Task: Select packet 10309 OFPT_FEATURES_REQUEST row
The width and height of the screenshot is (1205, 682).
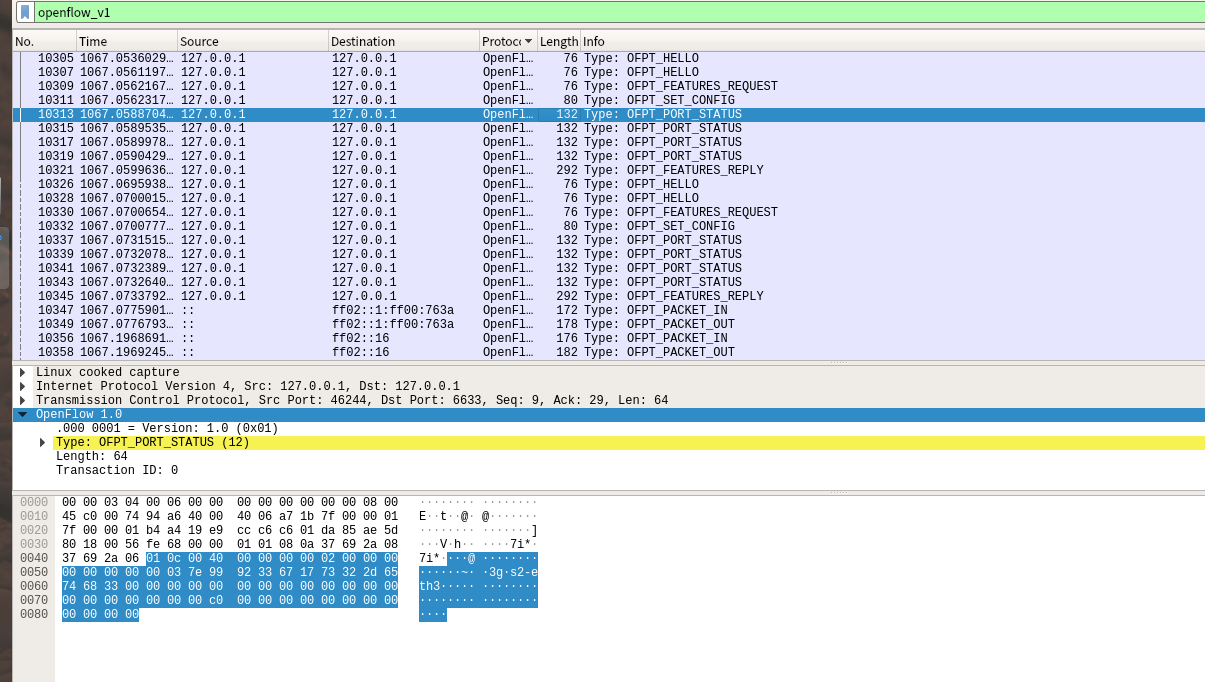Action: (609, 86)
